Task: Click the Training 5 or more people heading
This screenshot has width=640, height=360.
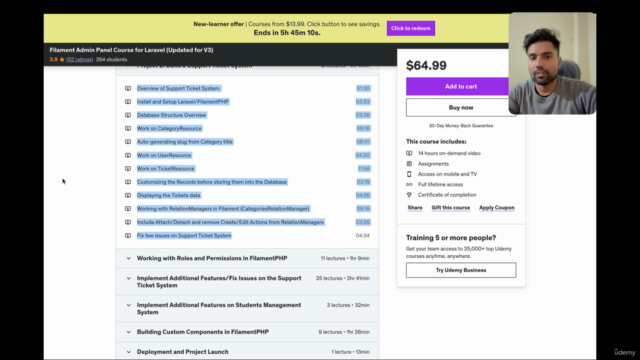Action: point(451,238)
